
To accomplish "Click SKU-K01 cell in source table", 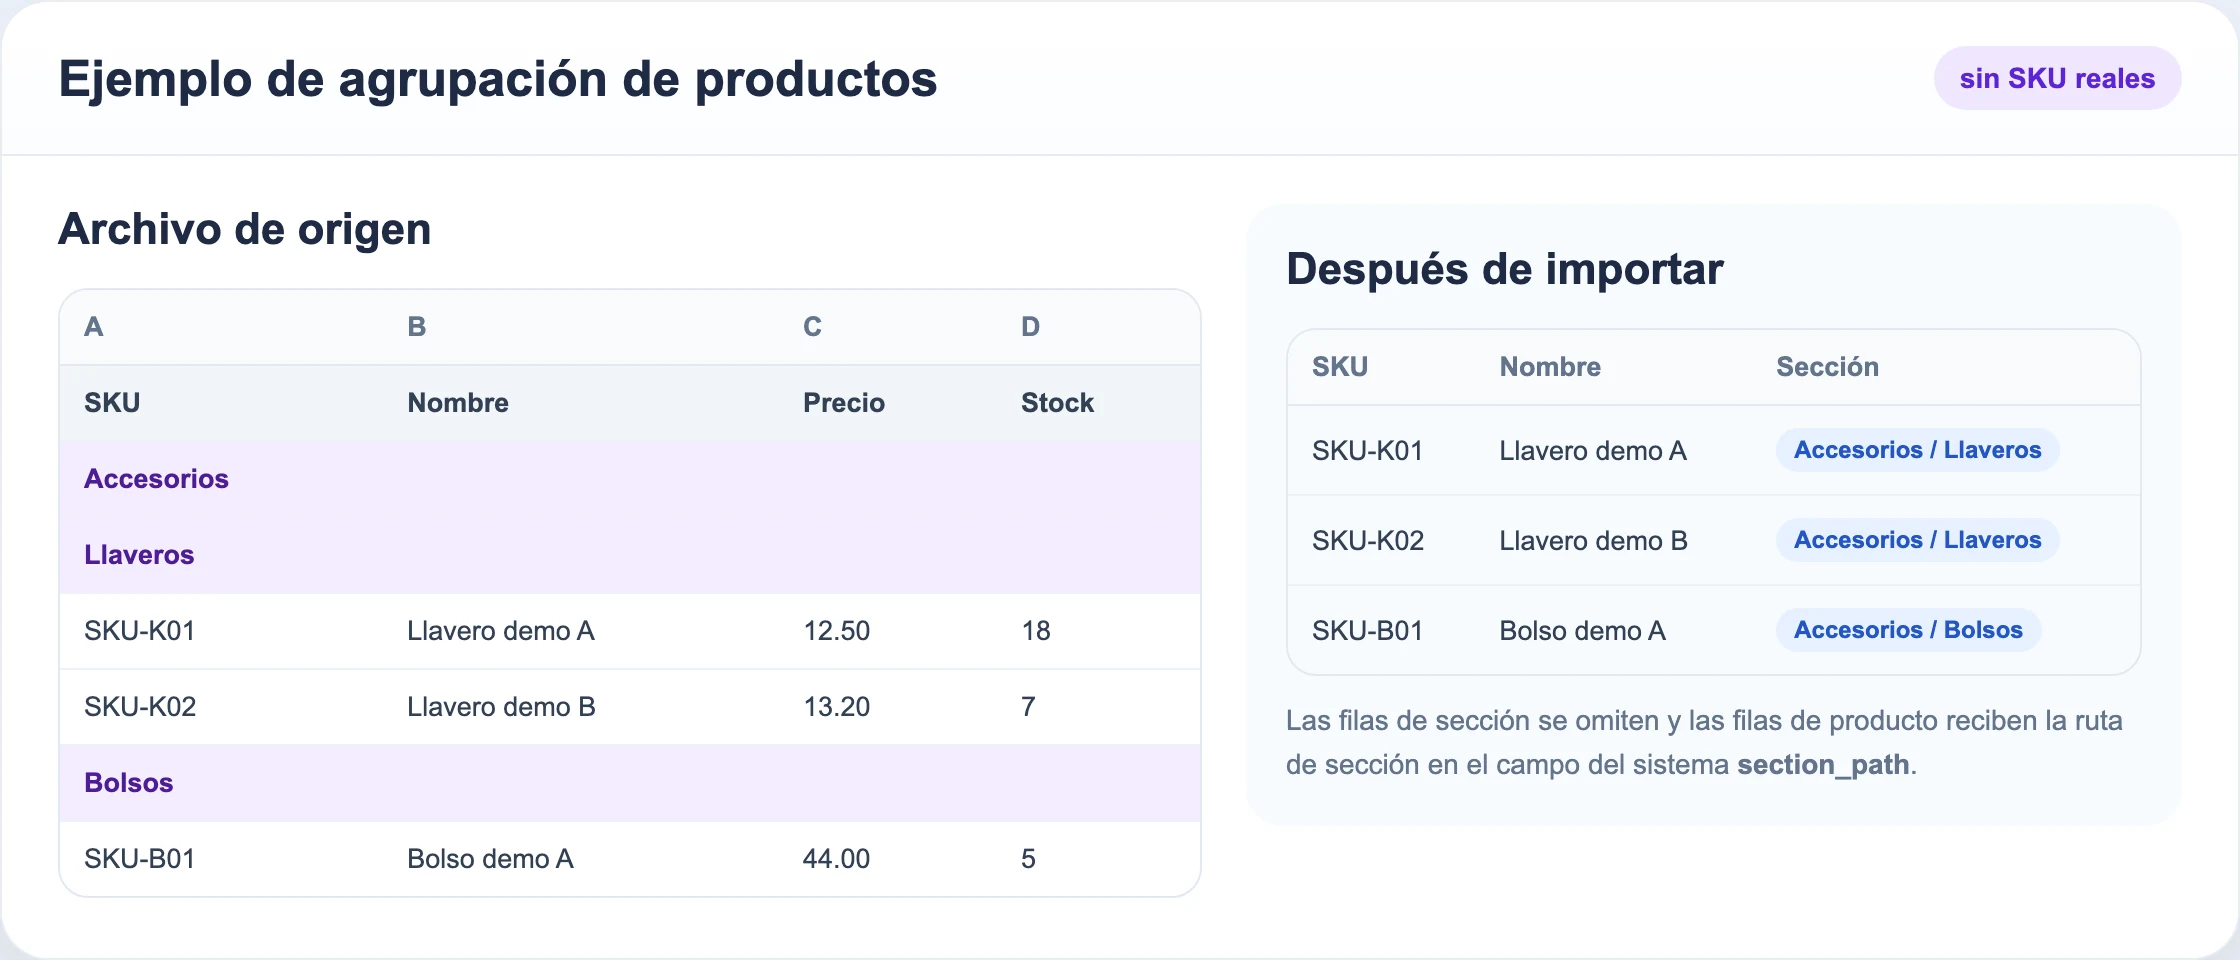I will 140,631.
